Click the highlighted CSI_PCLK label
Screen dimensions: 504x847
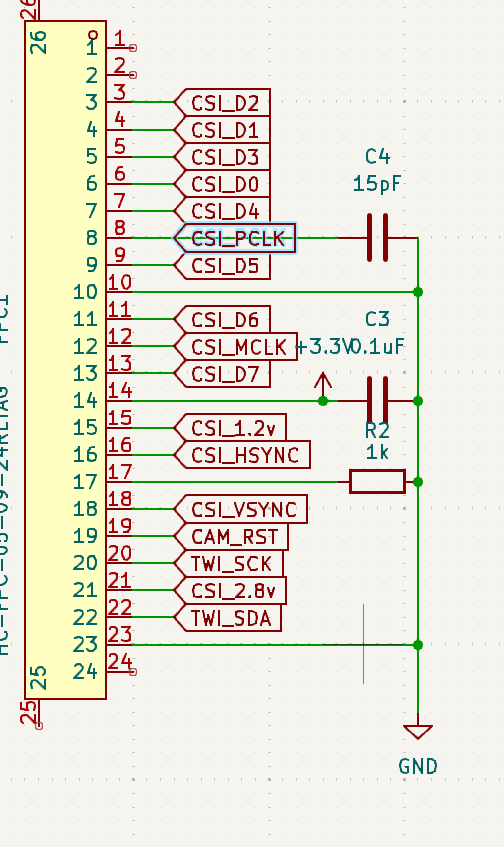pos(235,238)
